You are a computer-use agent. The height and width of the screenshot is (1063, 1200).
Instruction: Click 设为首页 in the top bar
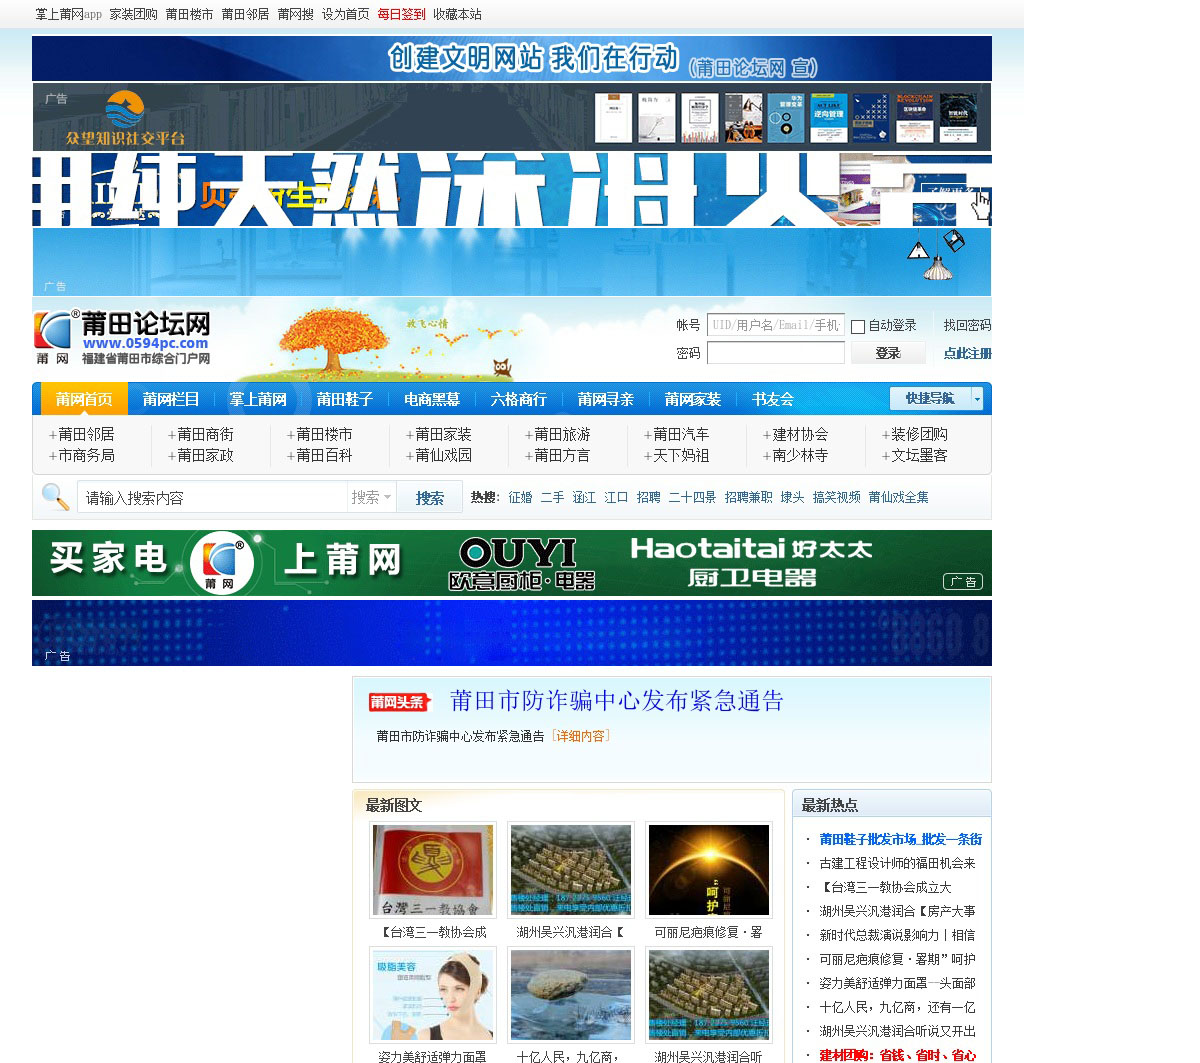(346, 14)
